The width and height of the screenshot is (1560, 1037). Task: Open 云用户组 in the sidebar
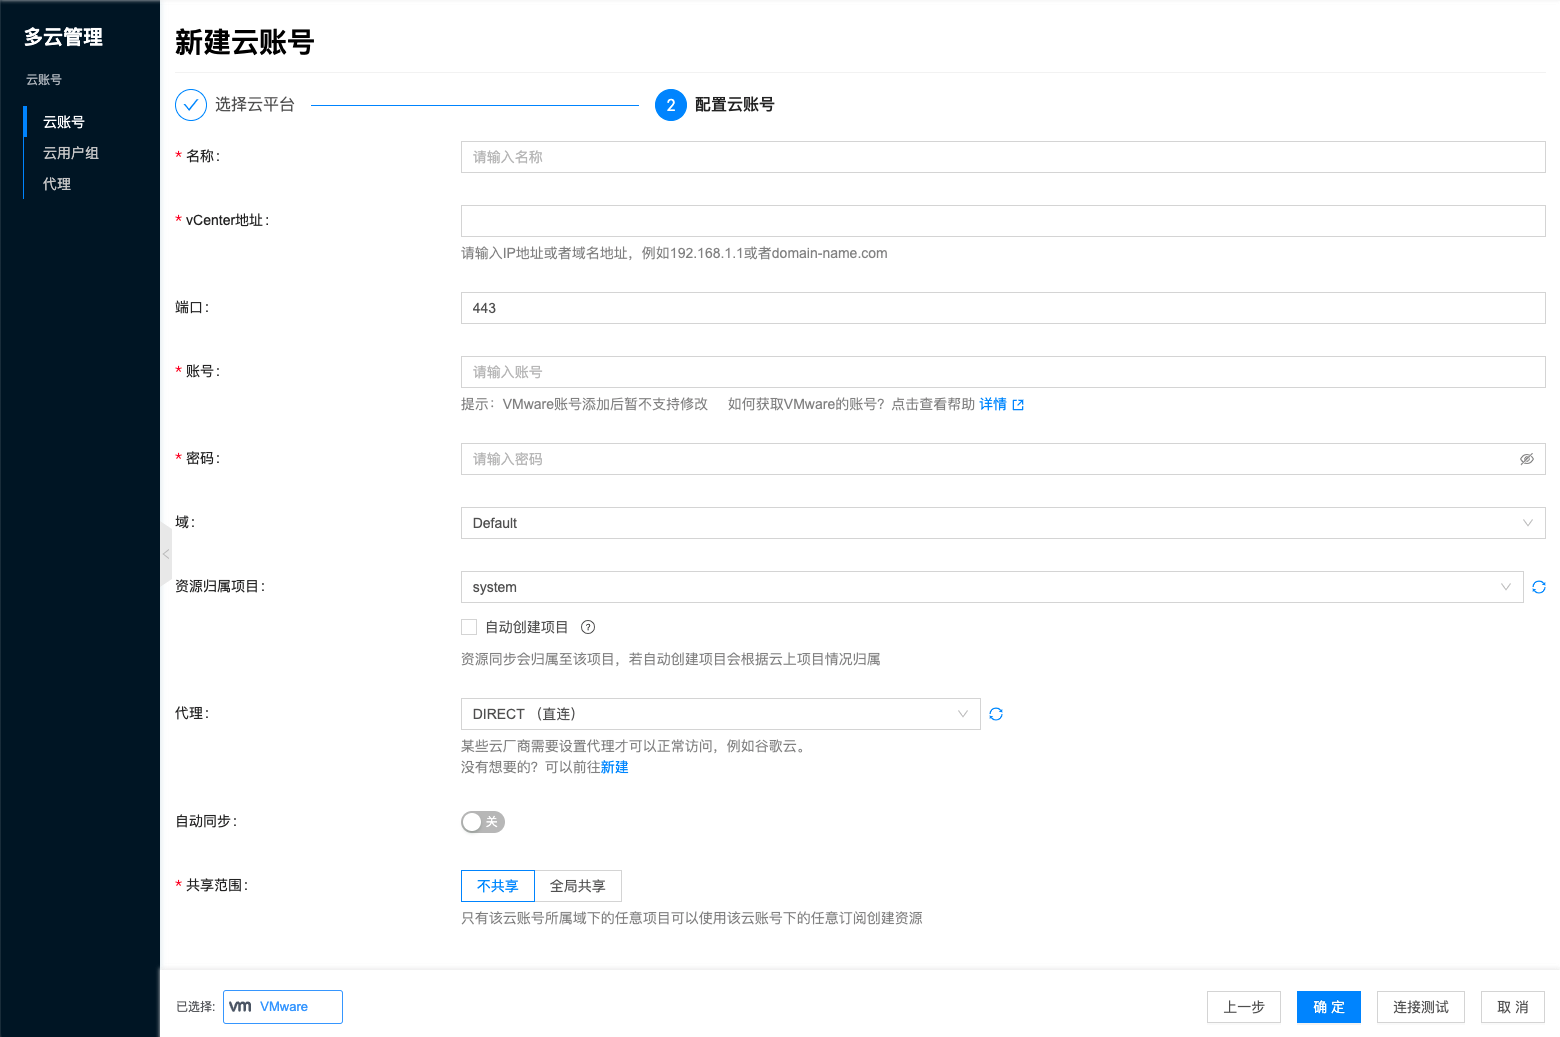[71, 153]
